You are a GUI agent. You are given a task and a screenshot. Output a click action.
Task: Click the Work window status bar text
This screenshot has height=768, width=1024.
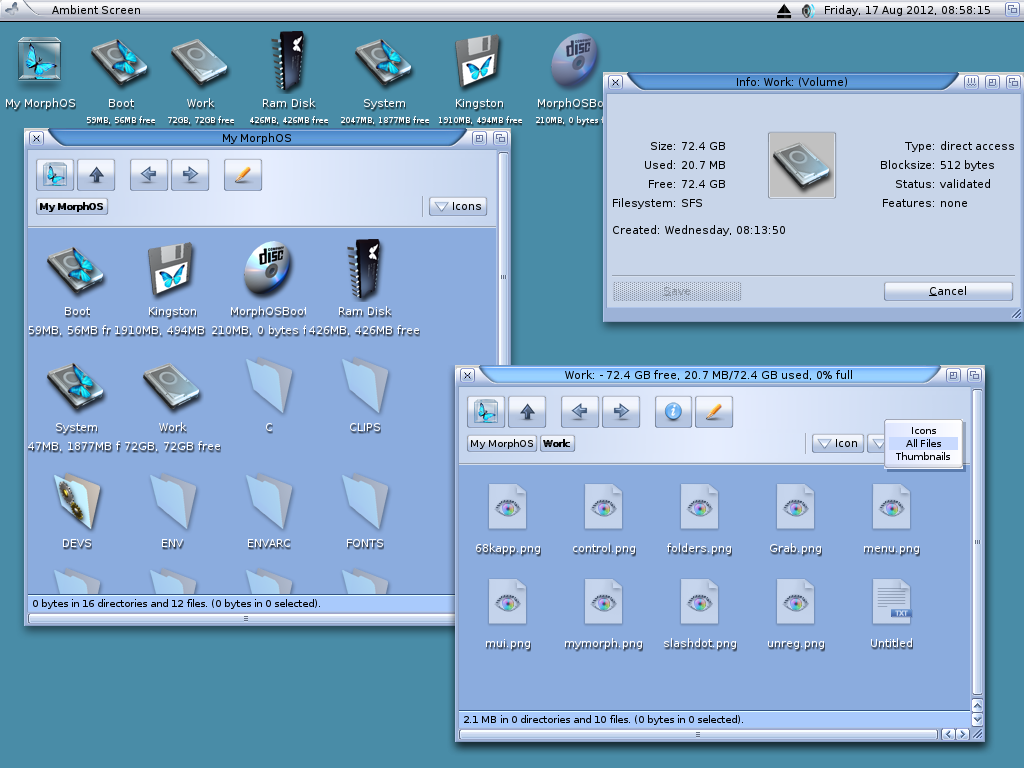click(603, 720)
